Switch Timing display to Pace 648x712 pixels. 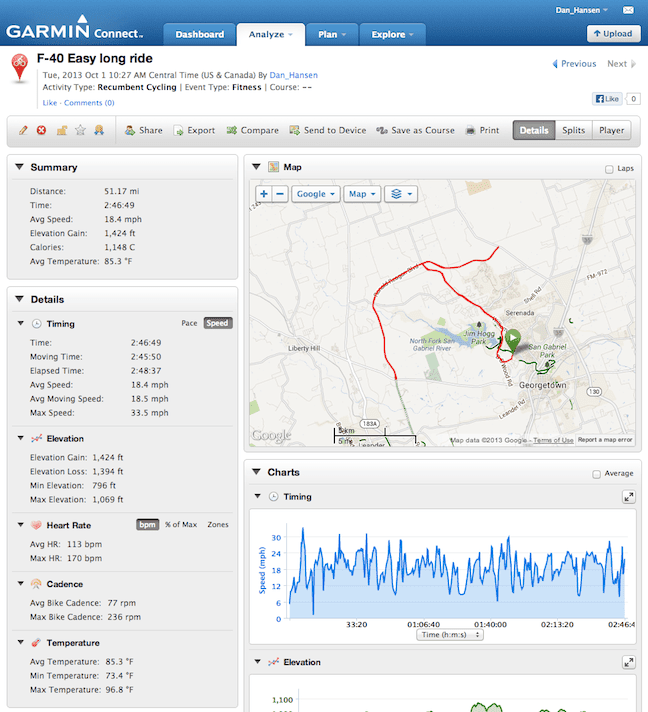coord(189,323)
